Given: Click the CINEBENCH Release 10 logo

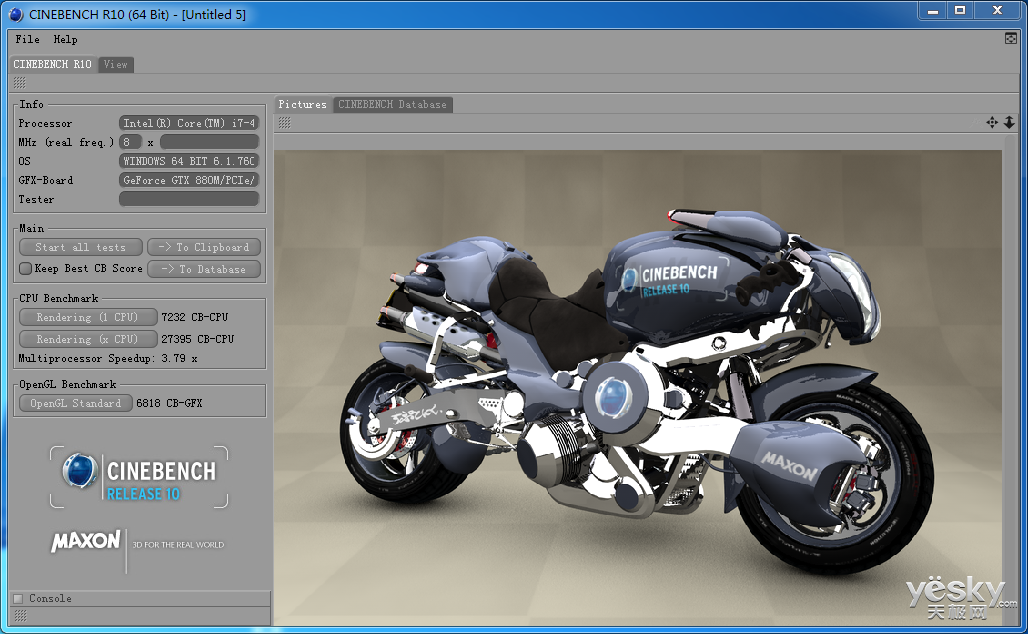Looking at the screenshot, I should [x=139, y=477].
